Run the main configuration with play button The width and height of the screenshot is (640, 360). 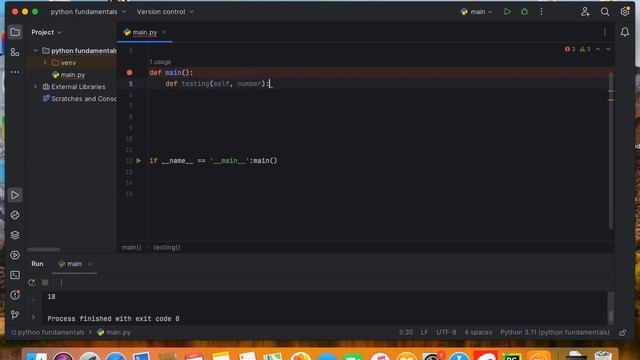pyautogui.click(x=507, y=12)
